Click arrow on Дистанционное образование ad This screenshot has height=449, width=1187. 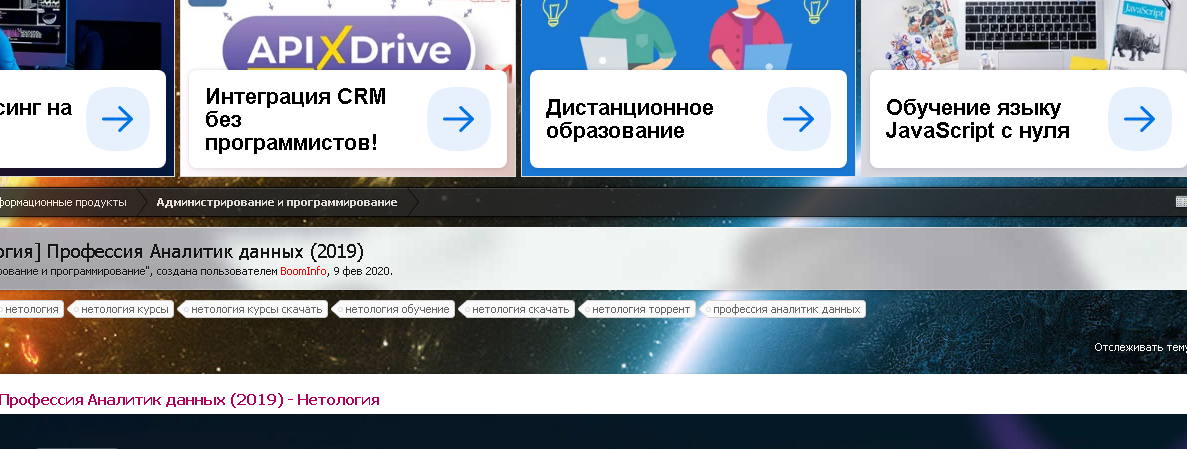[799, 119]
